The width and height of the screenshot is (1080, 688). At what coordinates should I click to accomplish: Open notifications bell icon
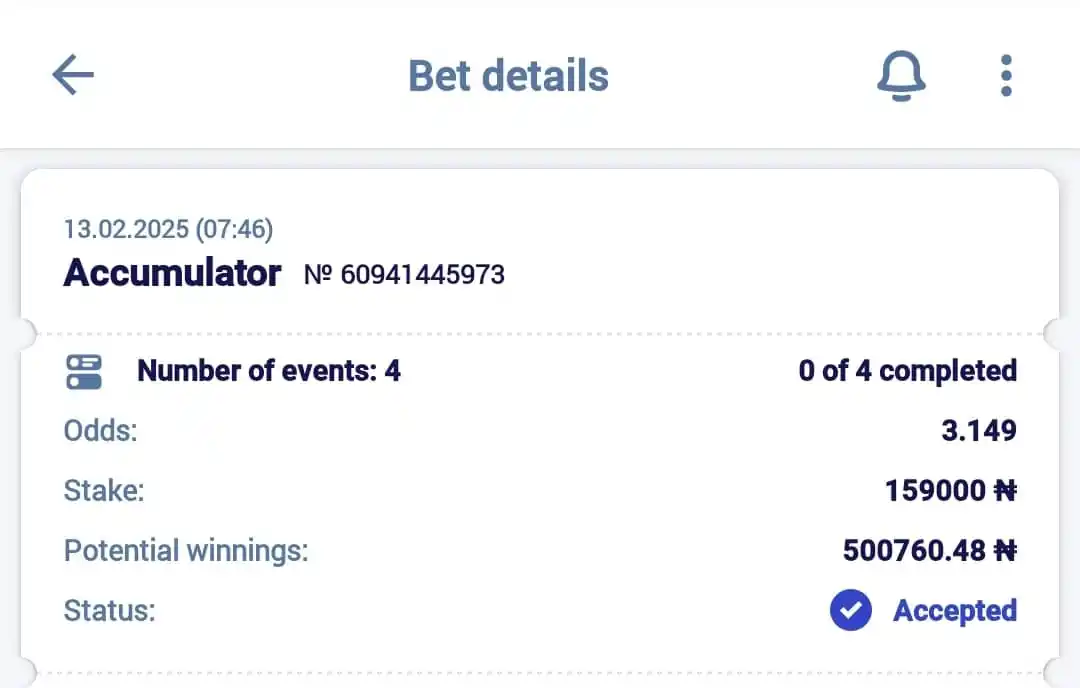901,76
